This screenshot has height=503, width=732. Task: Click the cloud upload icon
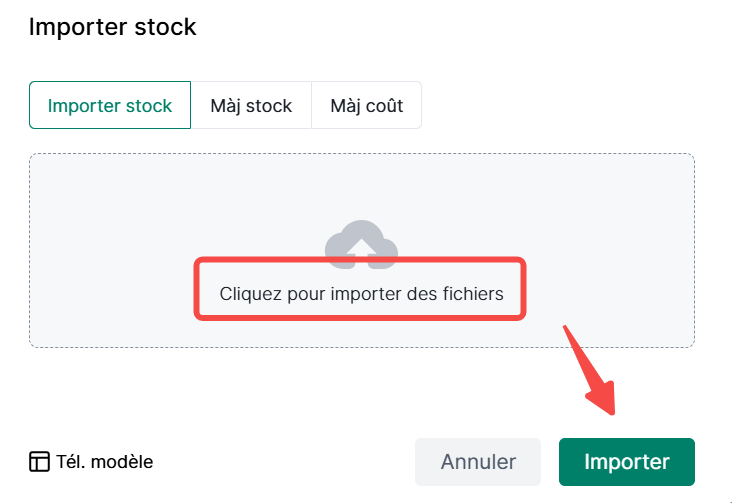(x=361, y=241)
